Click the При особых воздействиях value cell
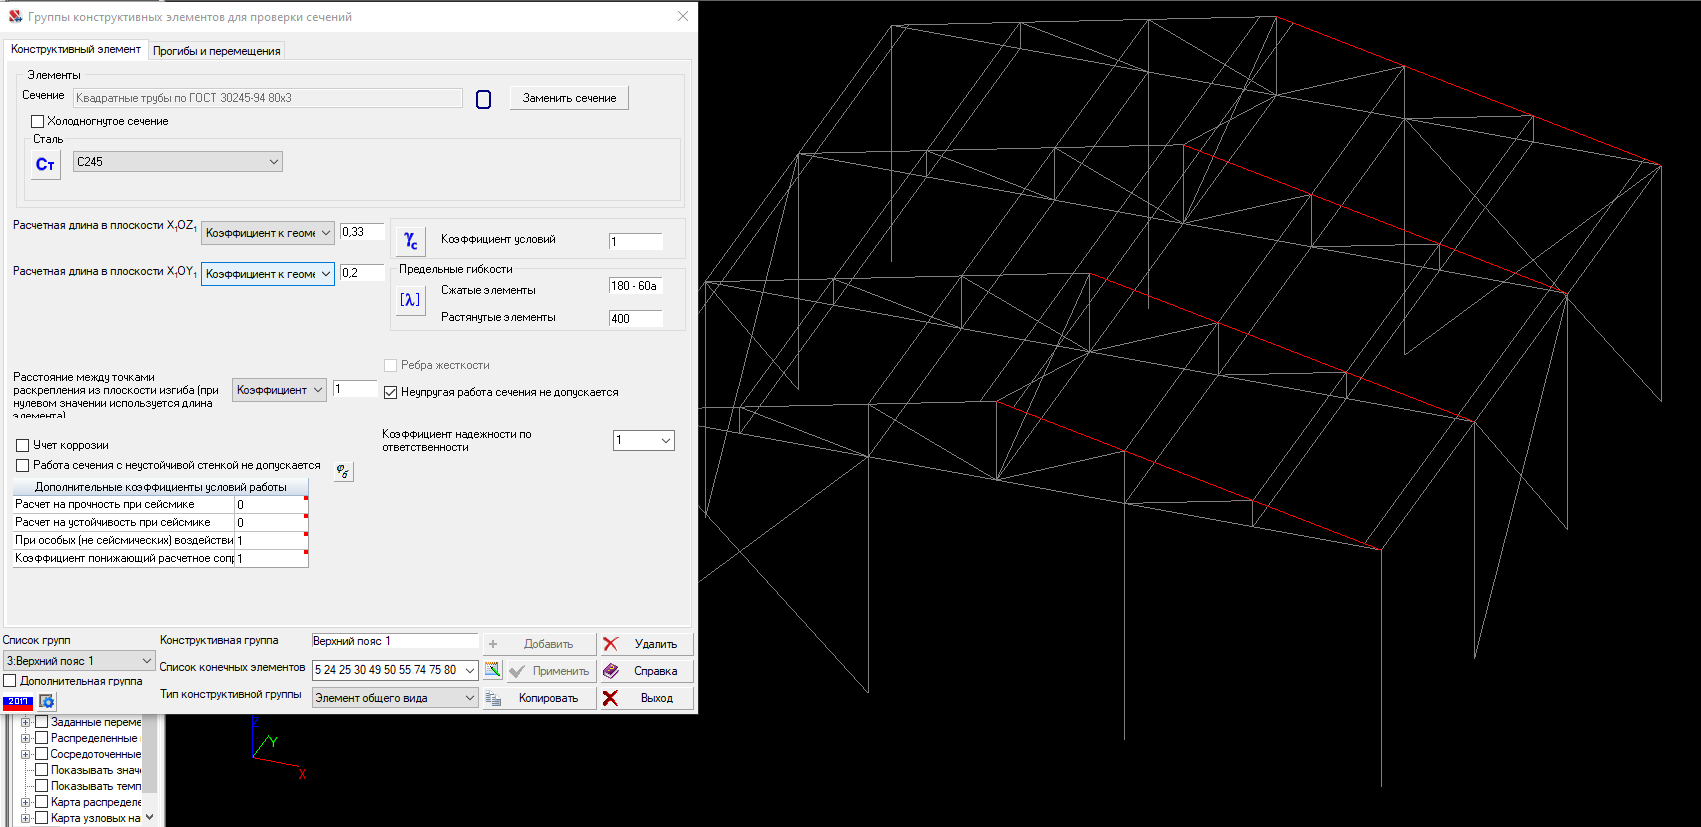 271,541
